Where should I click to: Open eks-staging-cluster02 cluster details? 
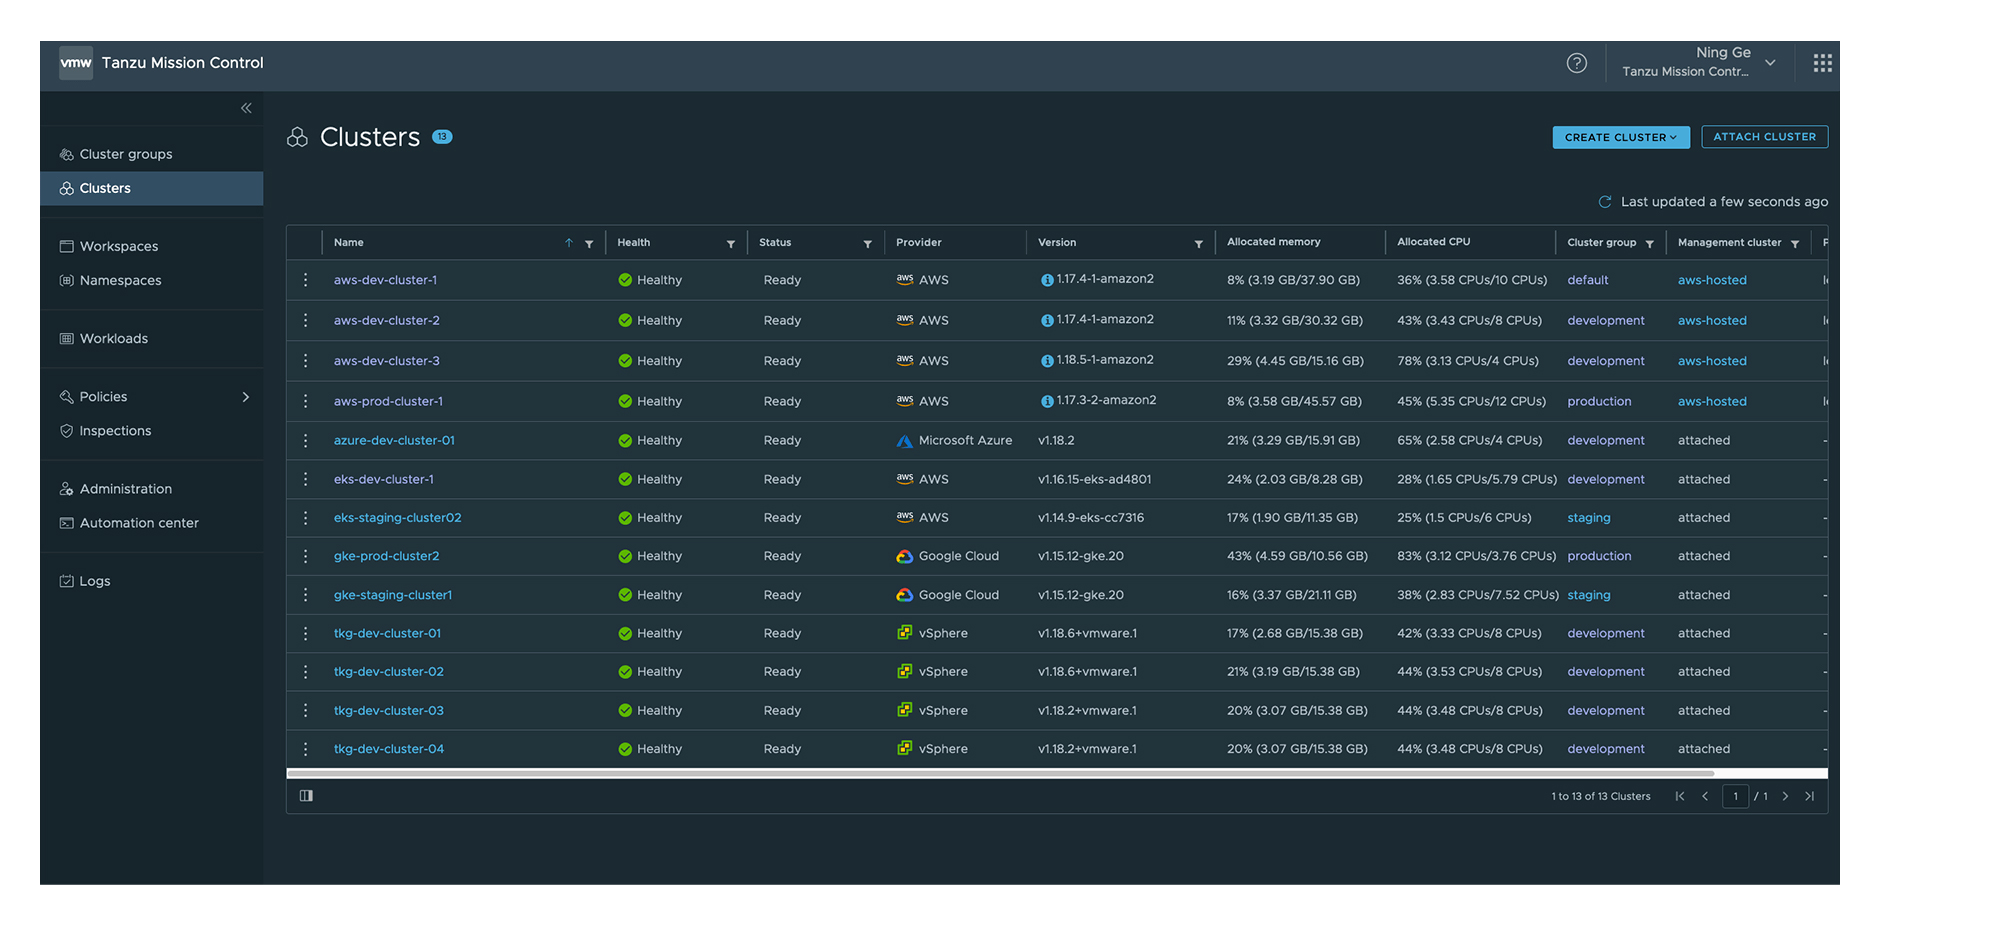(397, 517)
